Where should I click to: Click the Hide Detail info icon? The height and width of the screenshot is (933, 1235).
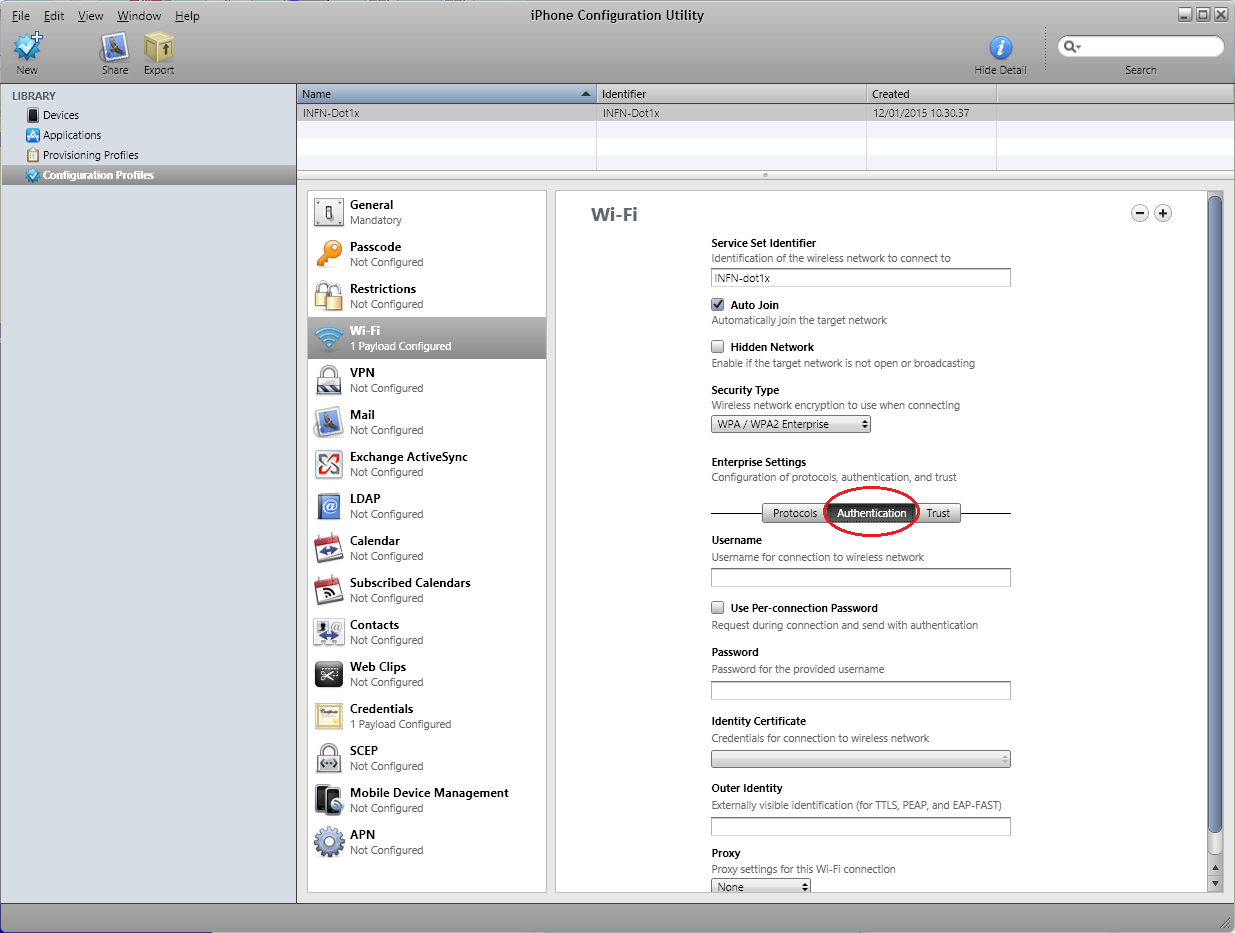(x=1000, y=47)
